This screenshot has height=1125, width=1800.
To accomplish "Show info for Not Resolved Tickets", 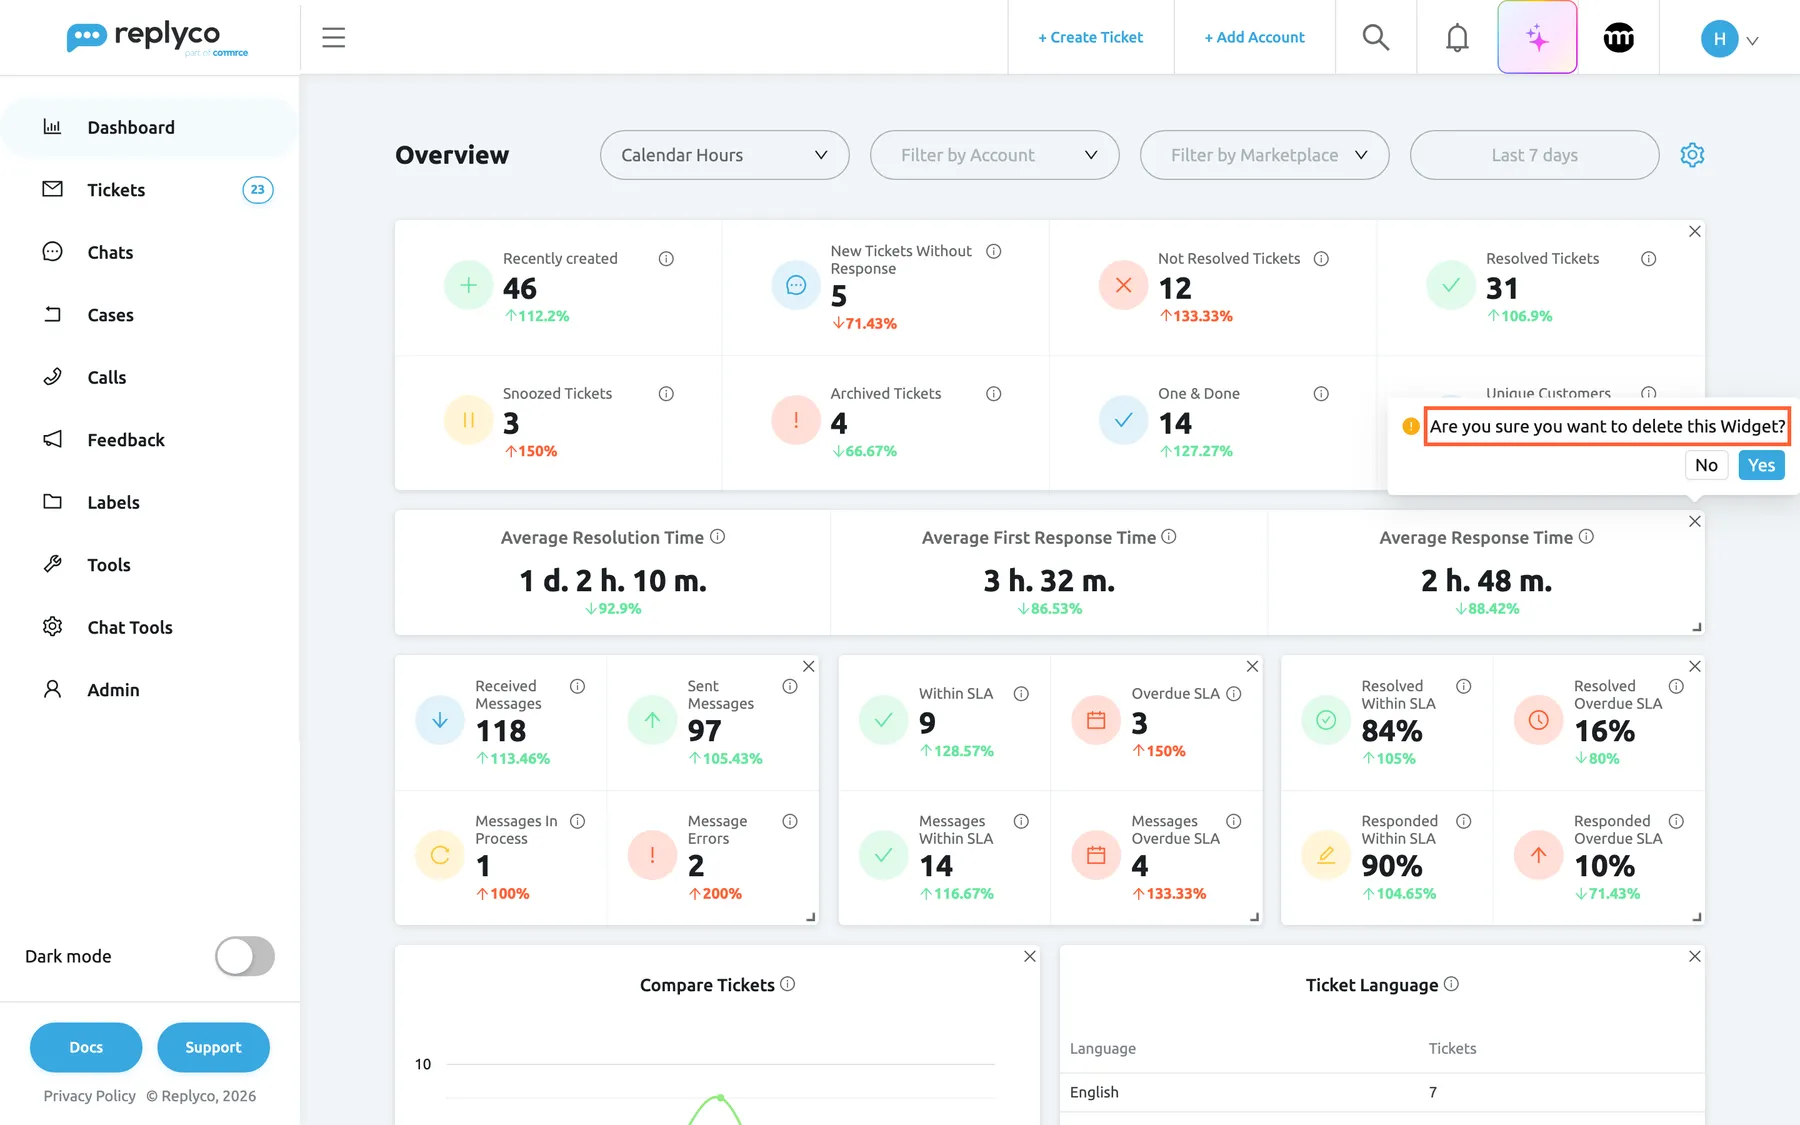I will [x=1321, y=259].
